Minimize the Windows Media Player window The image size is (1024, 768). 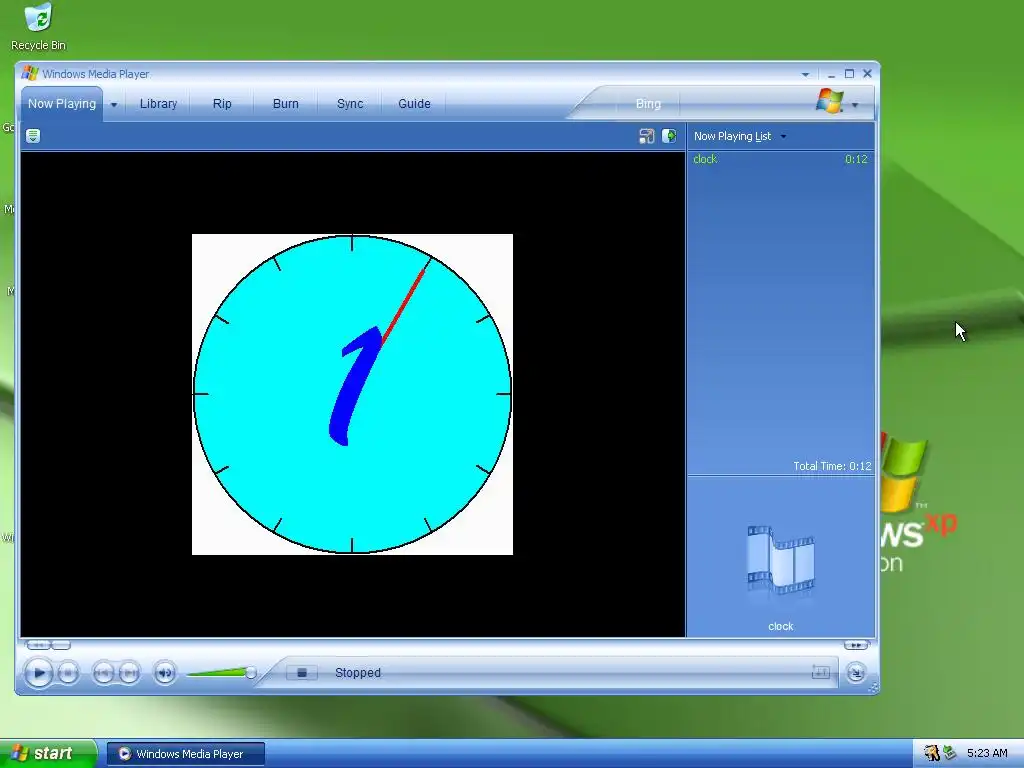click(831, 74)
